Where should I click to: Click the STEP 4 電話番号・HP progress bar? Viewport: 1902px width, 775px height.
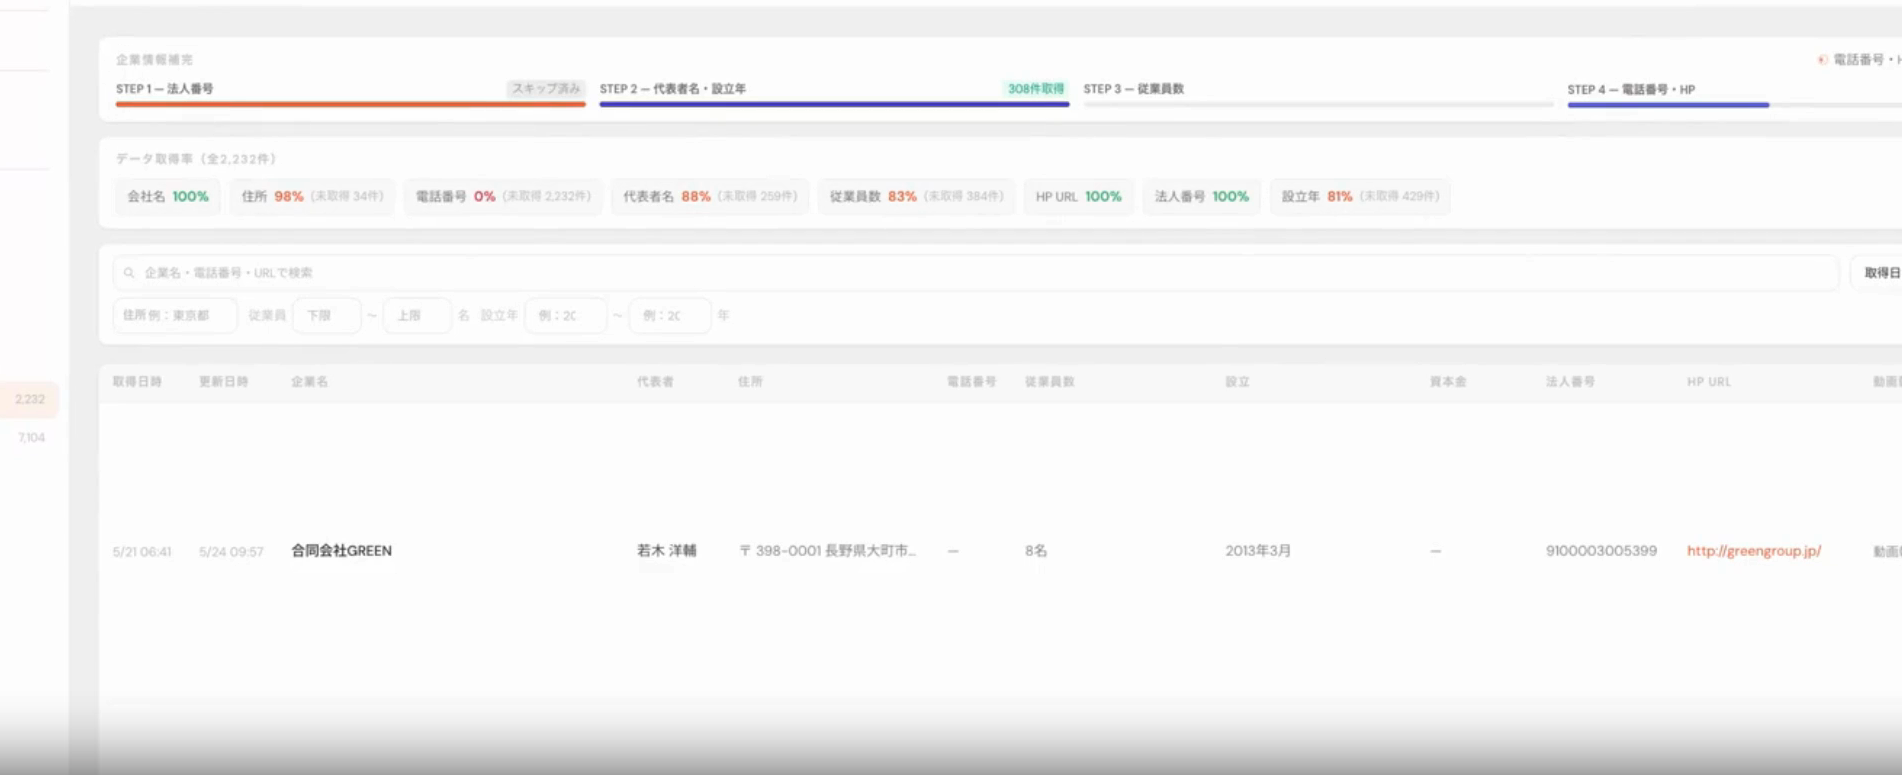click(x=1735, y=104)
